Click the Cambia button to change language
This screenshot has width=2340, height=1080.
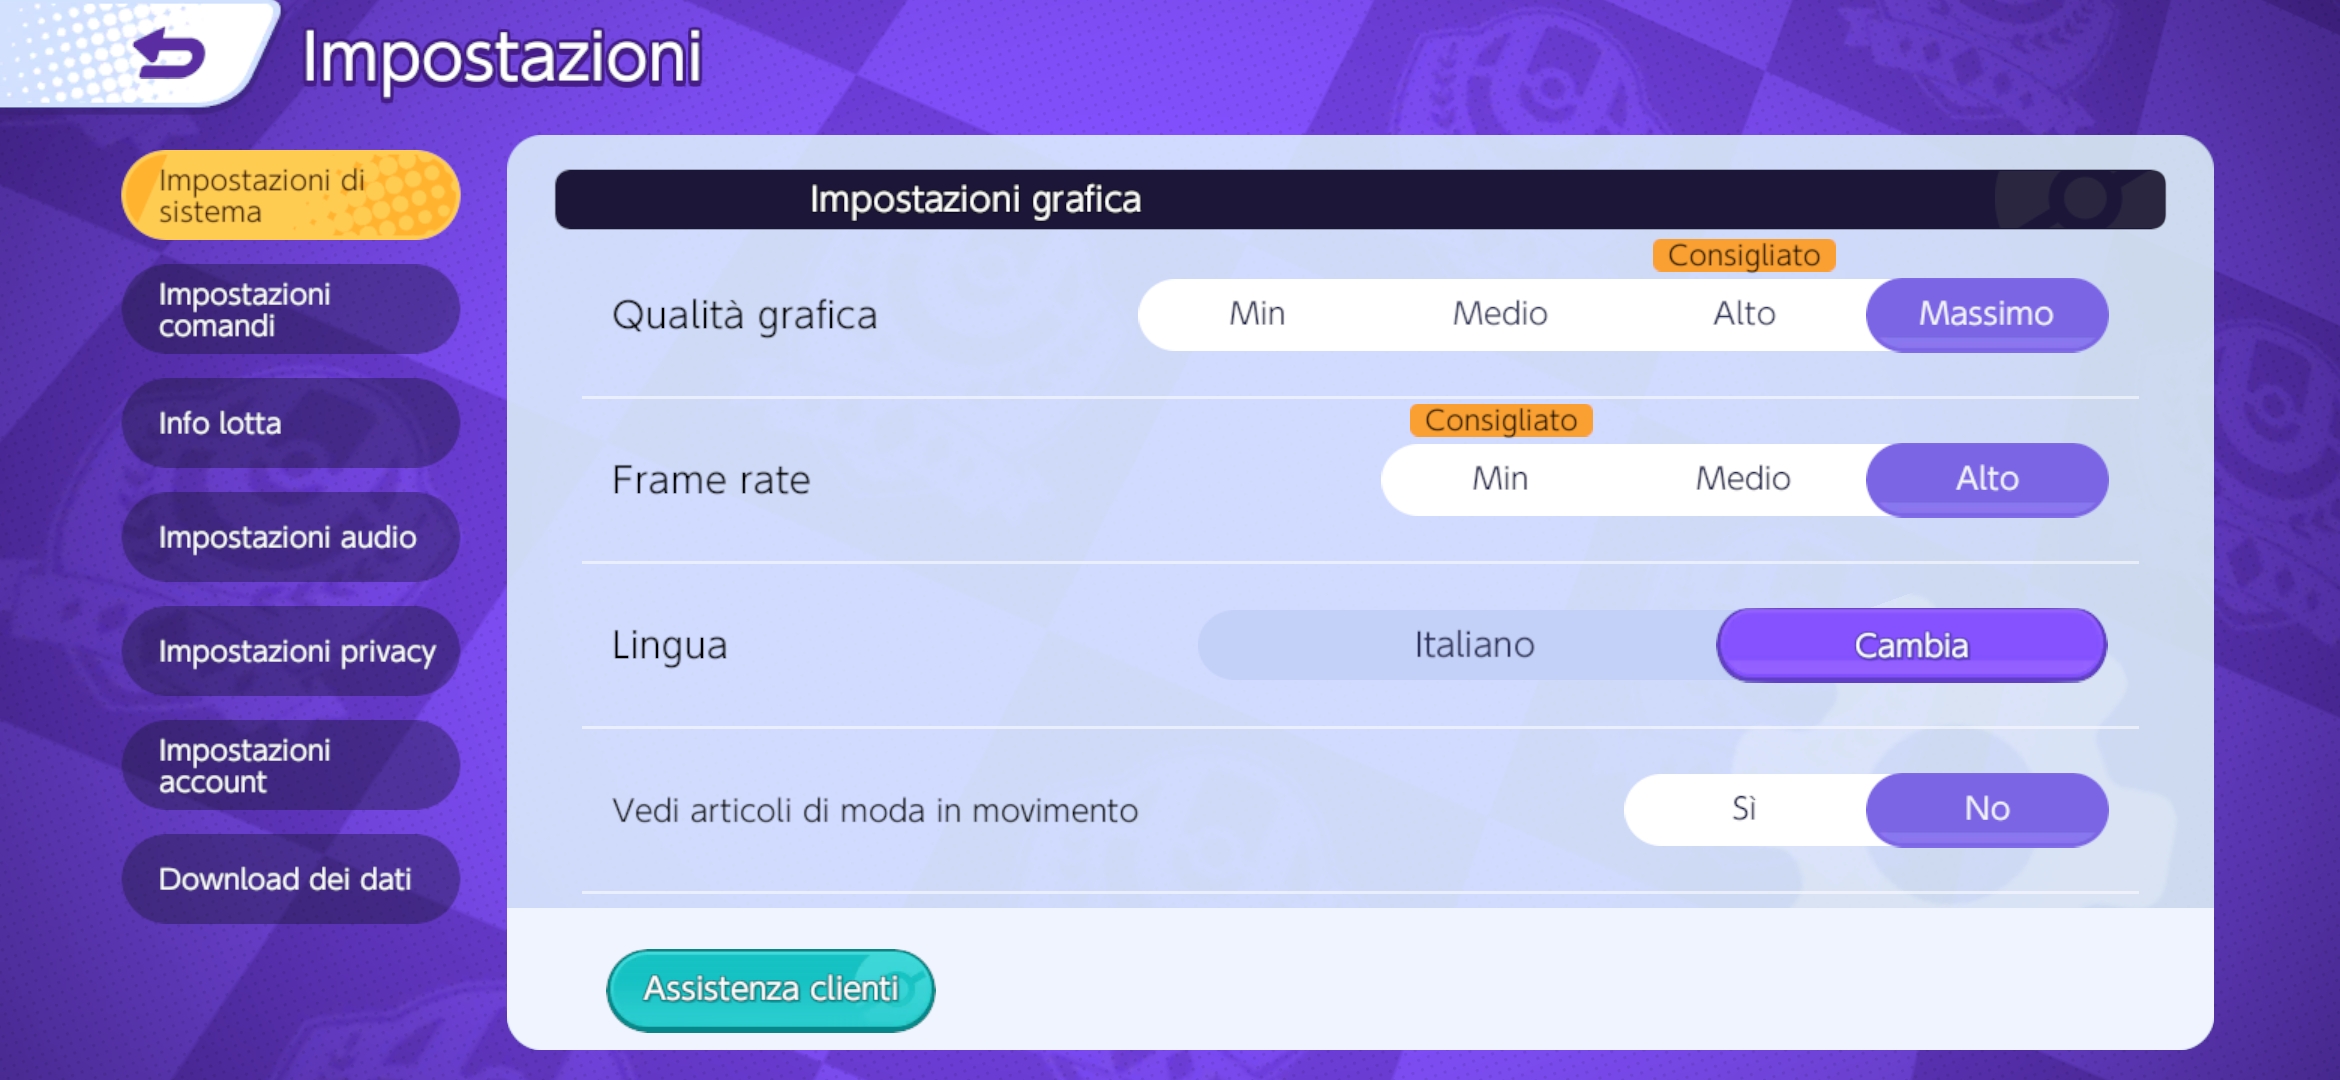(x=1911, y=645)
